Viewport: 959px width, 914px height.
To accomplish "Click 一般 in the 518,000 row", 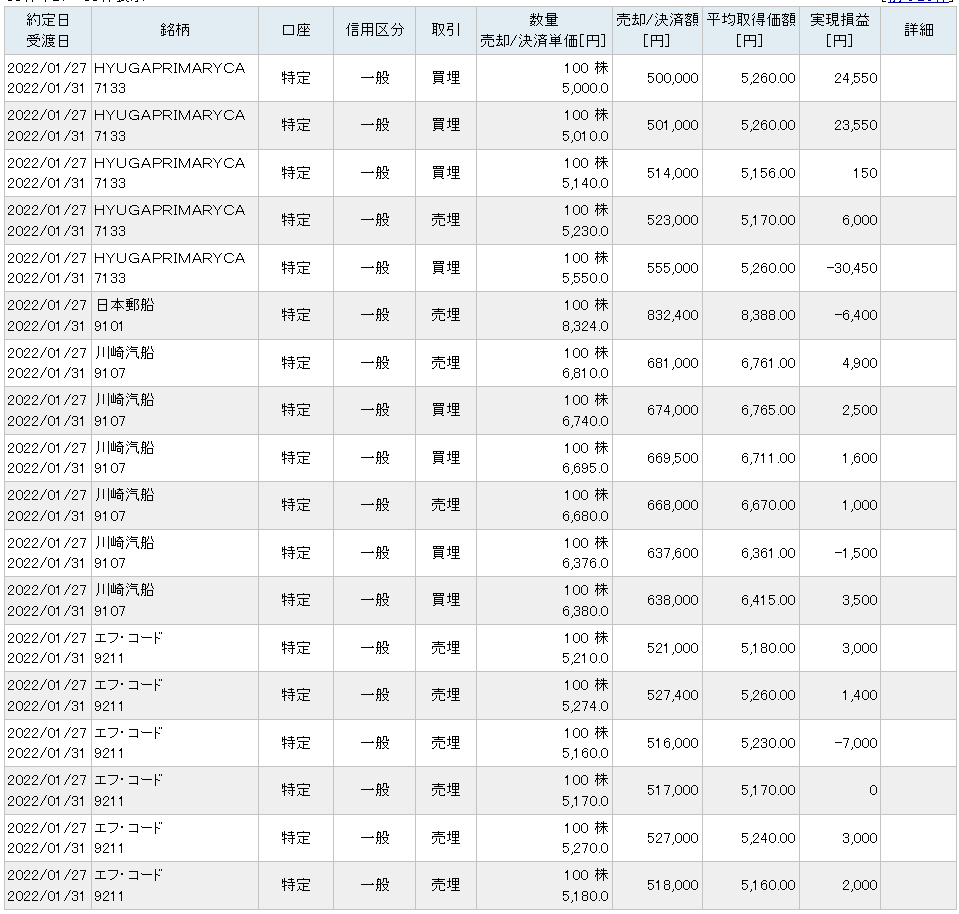I will point(374,885).
